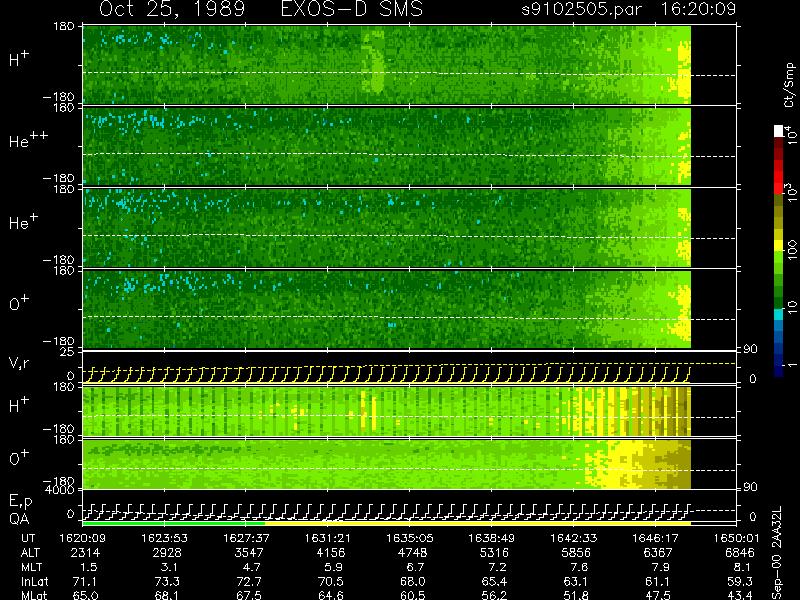
Task: Click the green segment of the QA bar
Action: click(x=173, y=523)
